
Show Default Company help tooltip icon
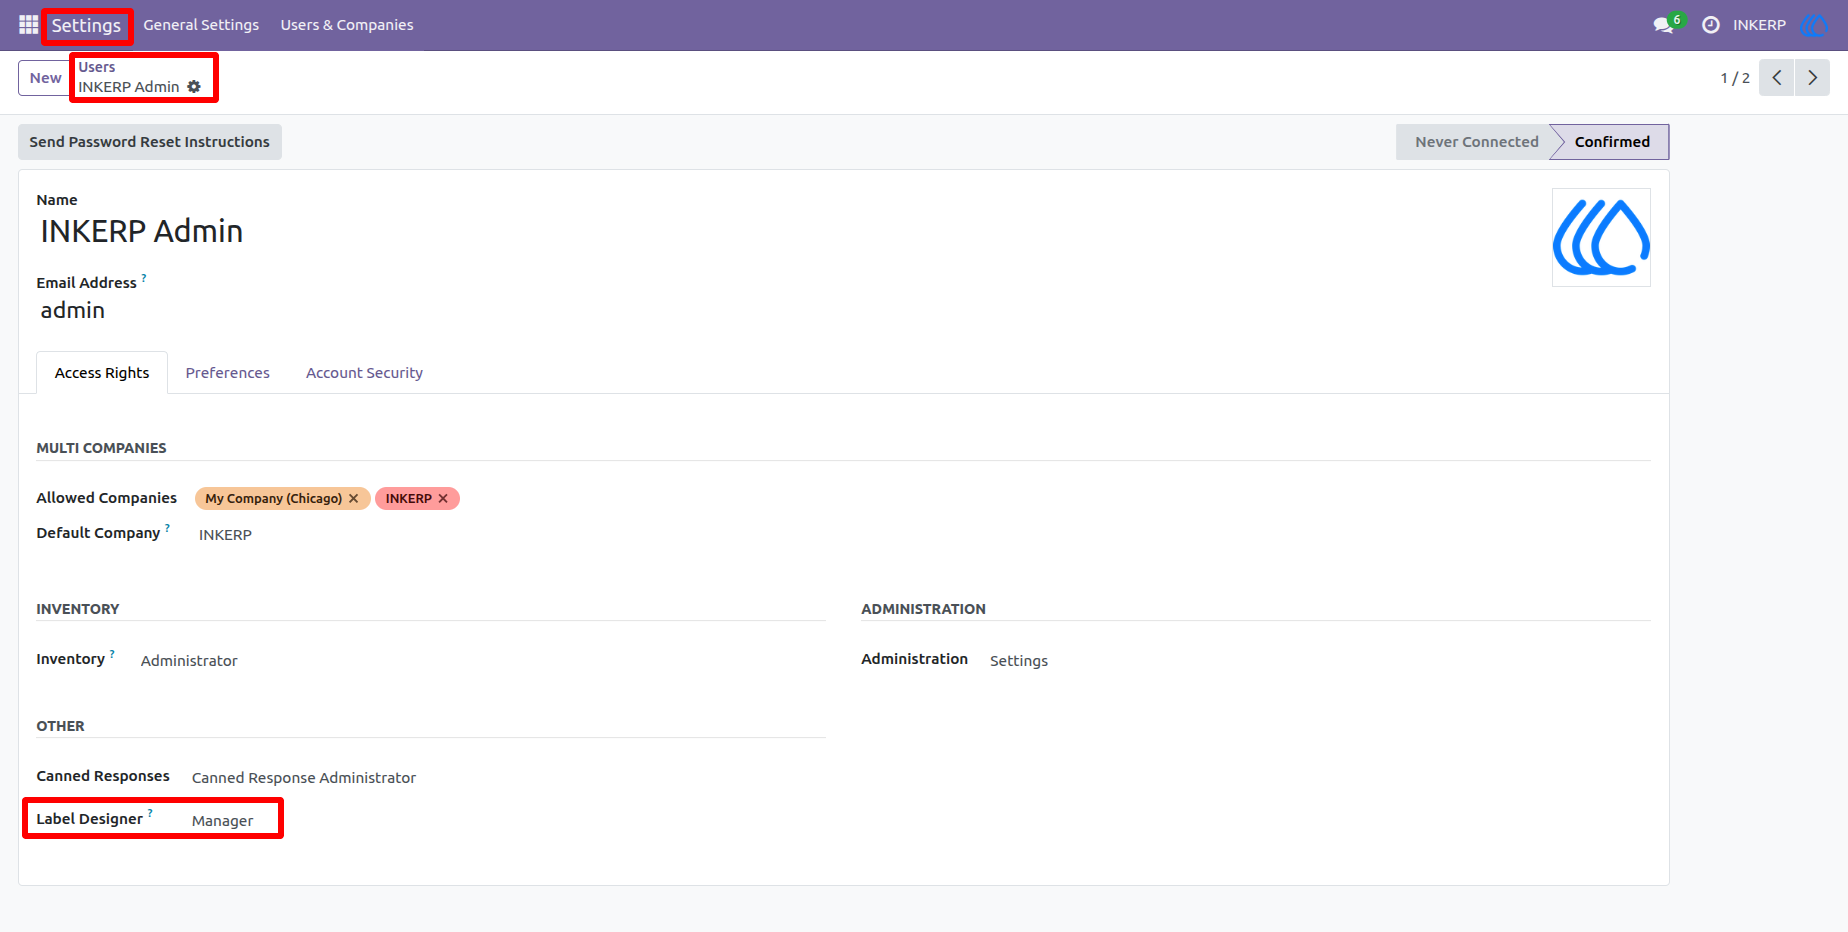pos(168,528)
